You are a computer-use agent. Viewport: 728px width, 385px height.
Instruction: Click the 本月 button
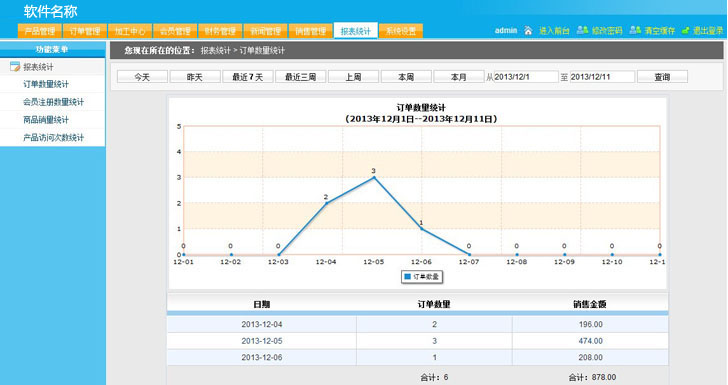point(459,77)
